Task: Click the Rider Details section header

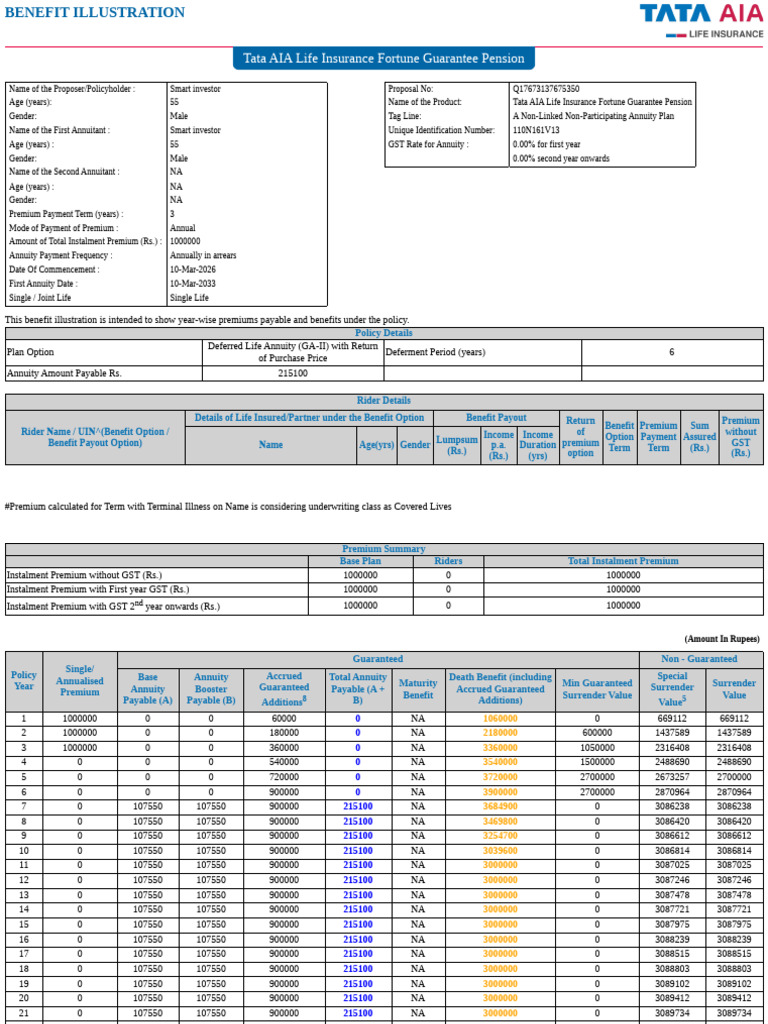Action: click(x=384, y=400)
